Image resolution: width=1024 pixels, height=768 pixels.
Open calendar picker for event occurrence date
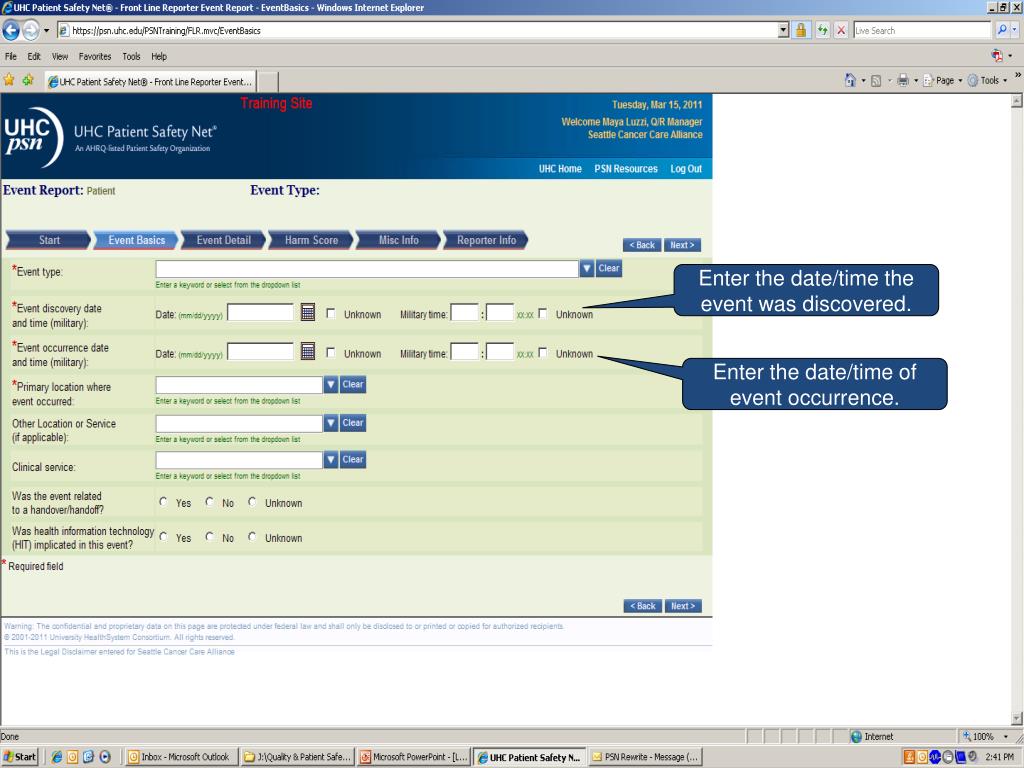pyautogui.click(x=308, y=351)
